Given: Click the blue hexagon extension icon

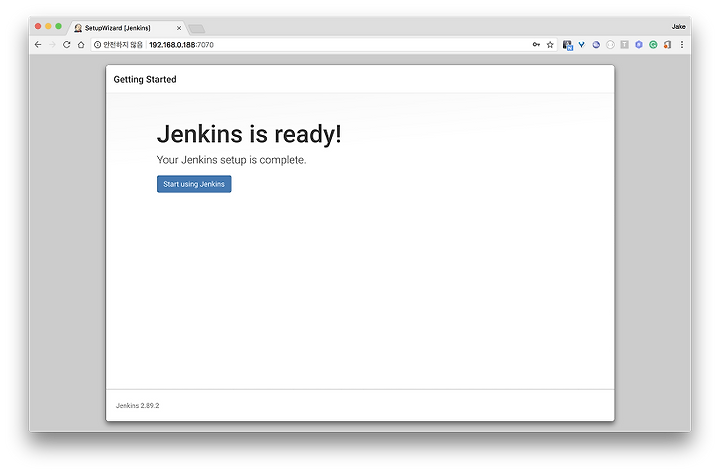Looking at the screenshot, I should [639, 45].
